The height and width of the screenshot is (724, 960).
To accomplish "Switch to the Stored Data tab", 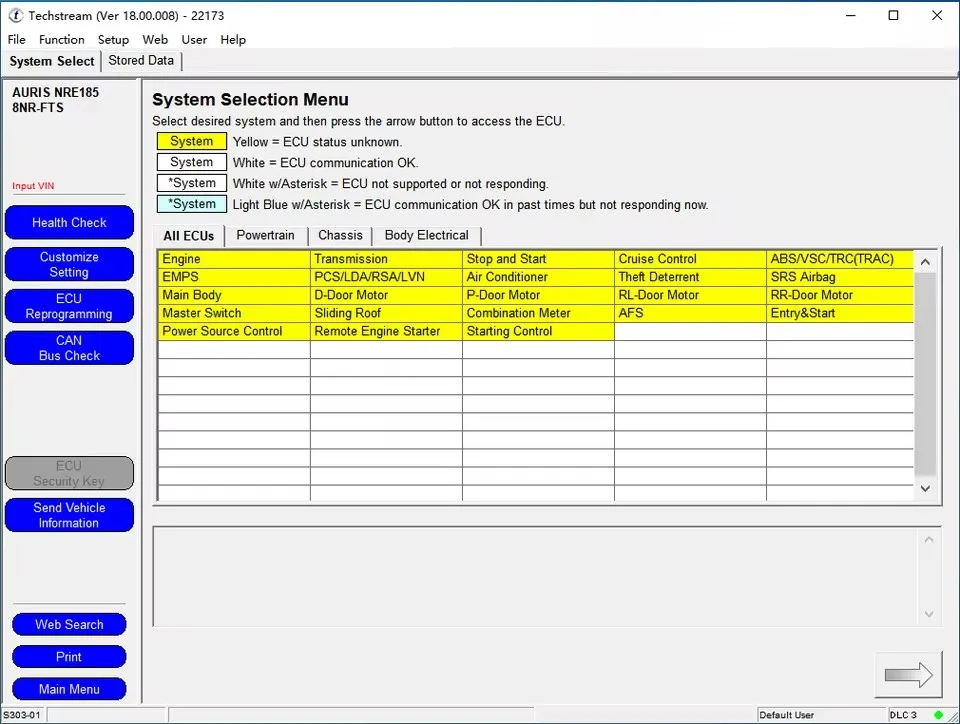I will tap(141, 61).
